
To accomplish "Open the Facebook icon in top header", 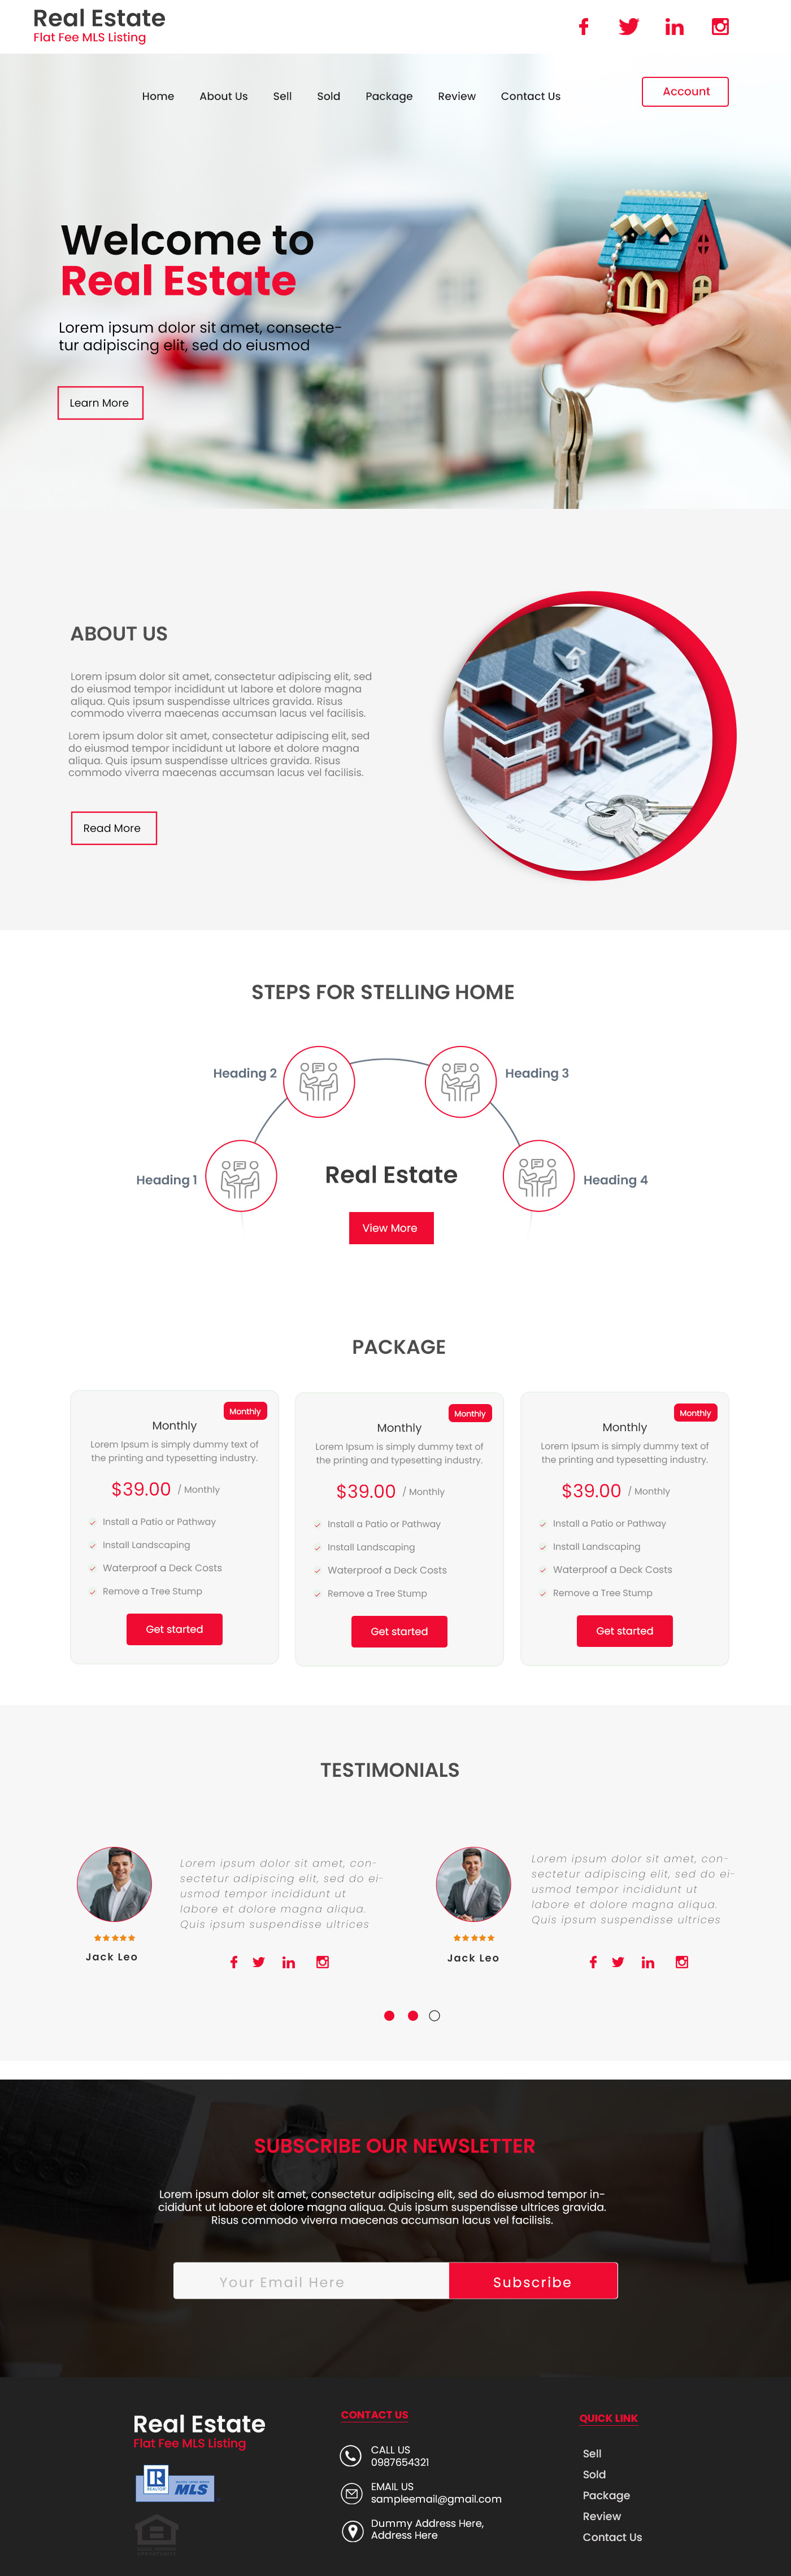I will [x=584, y=26].
